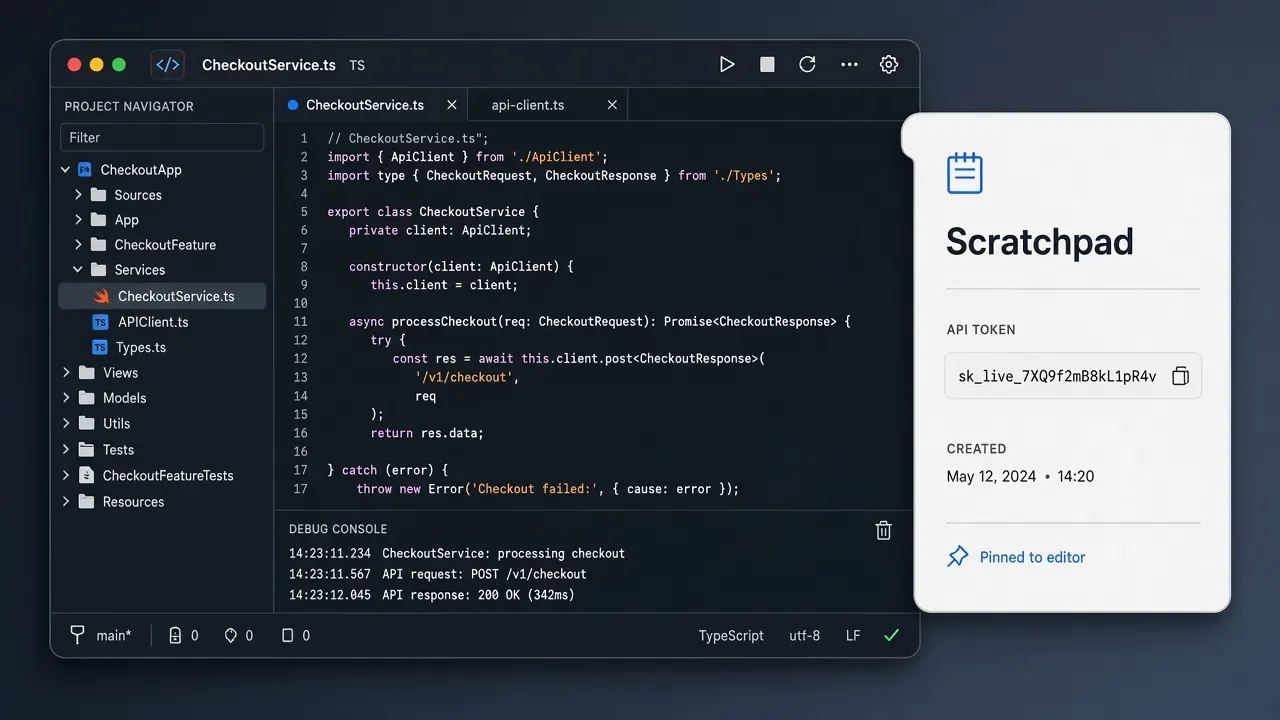This screenshot has width=1280, height=720.
Task: Click the Filter input field
Action: pos(162,137)
